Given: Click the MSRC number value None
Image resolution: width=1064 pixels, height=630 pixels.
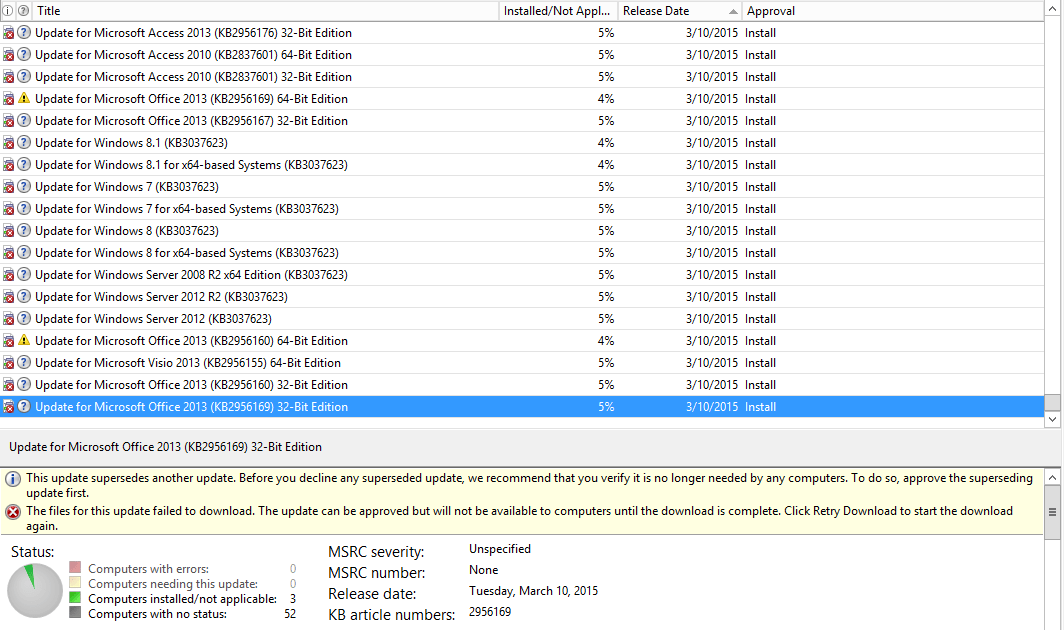Looking at the screenshot, I should (484, 570).
